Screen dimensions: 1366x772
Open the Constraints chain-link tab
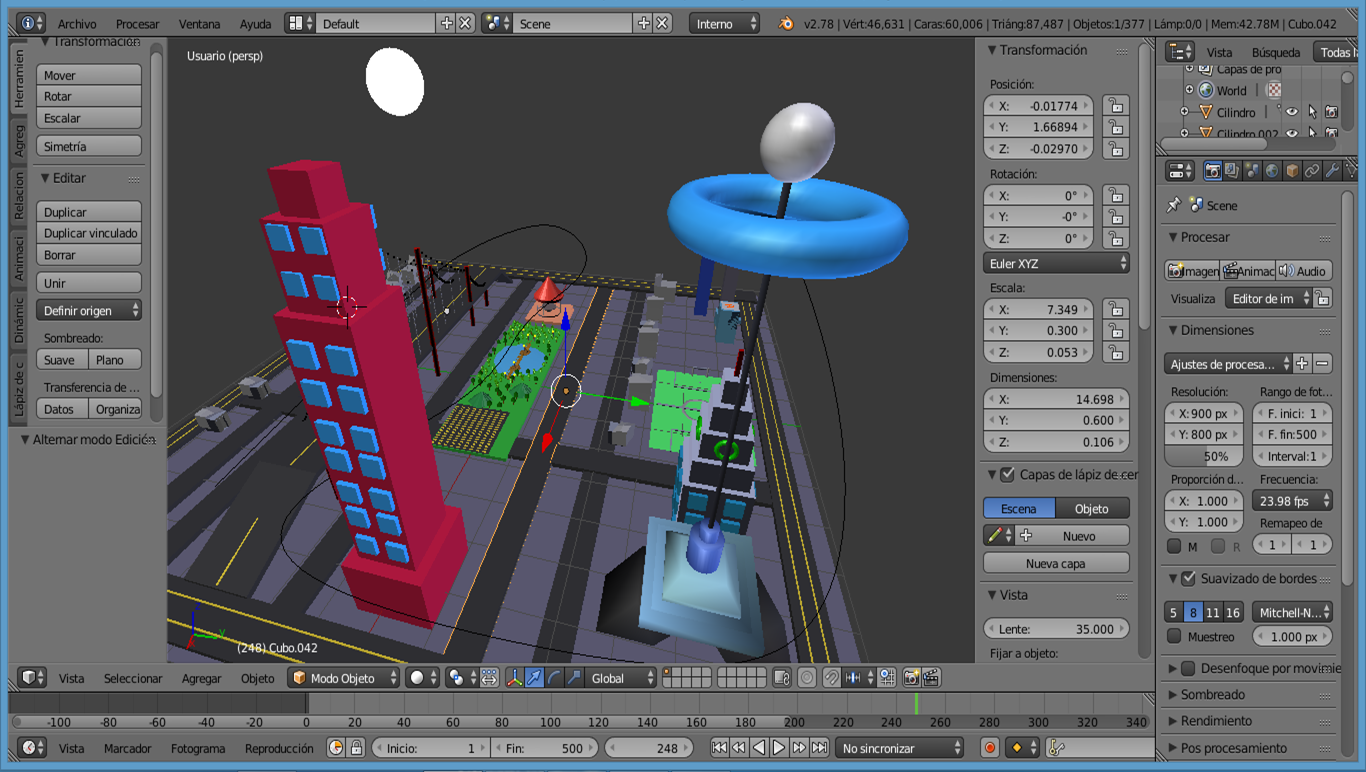coord(1313,172)
